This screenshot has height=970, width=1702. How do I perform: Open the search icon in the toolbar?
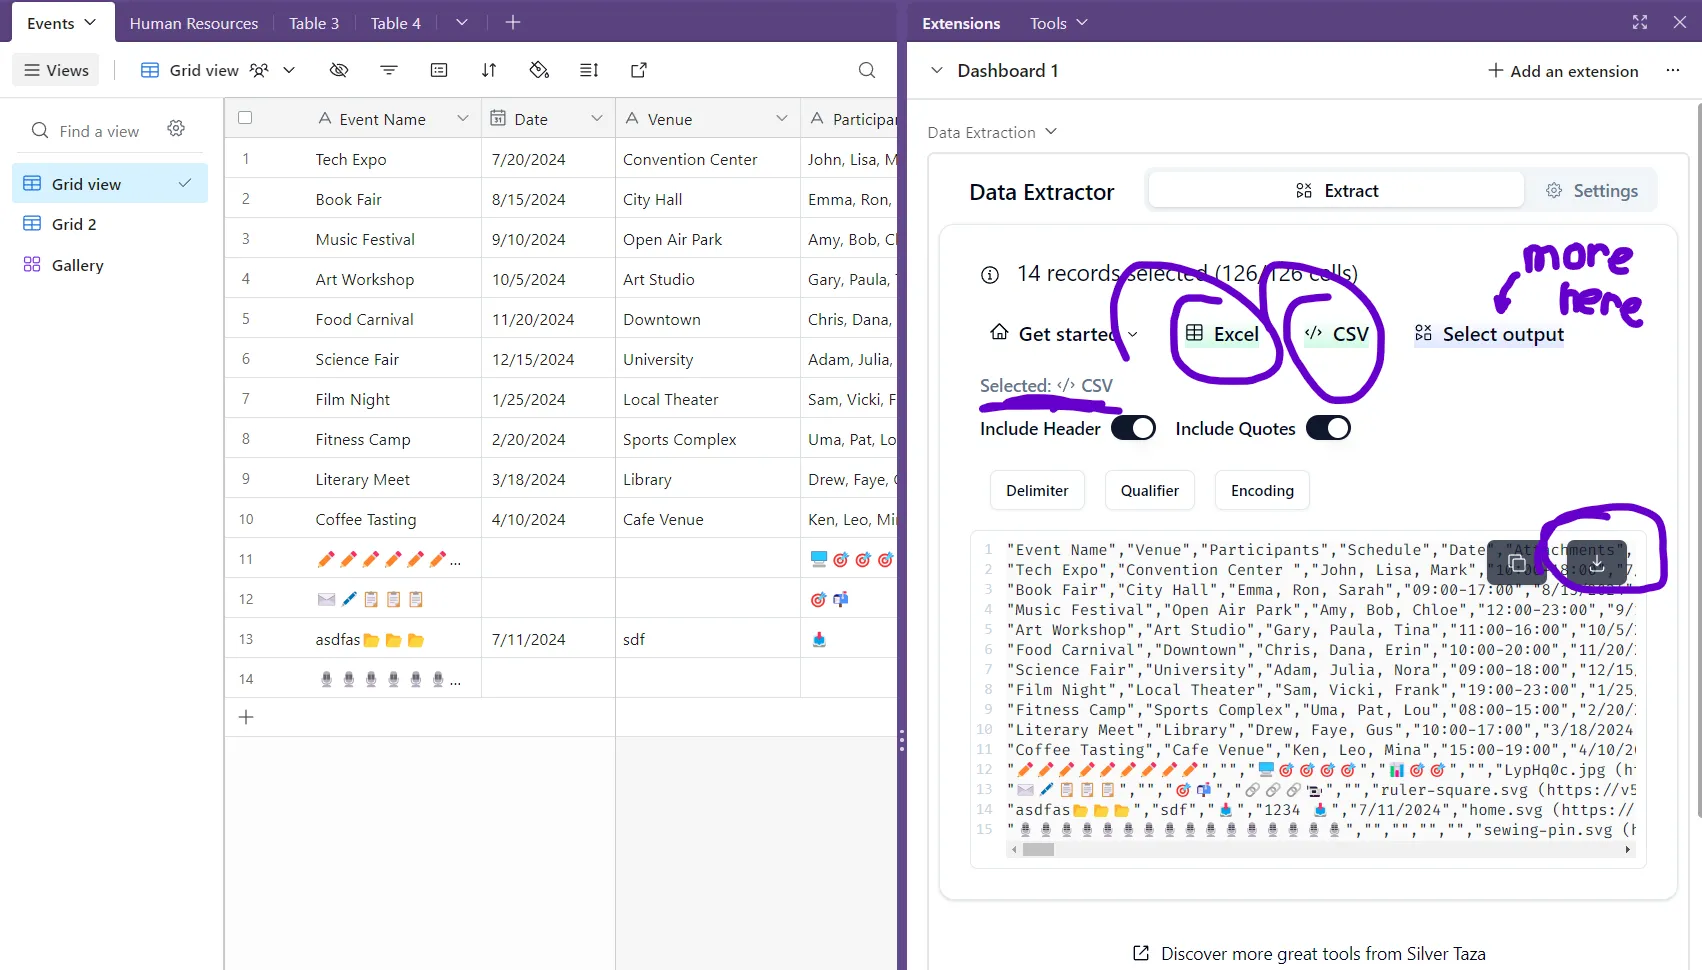pyautogui.click(x=866, y=70)
